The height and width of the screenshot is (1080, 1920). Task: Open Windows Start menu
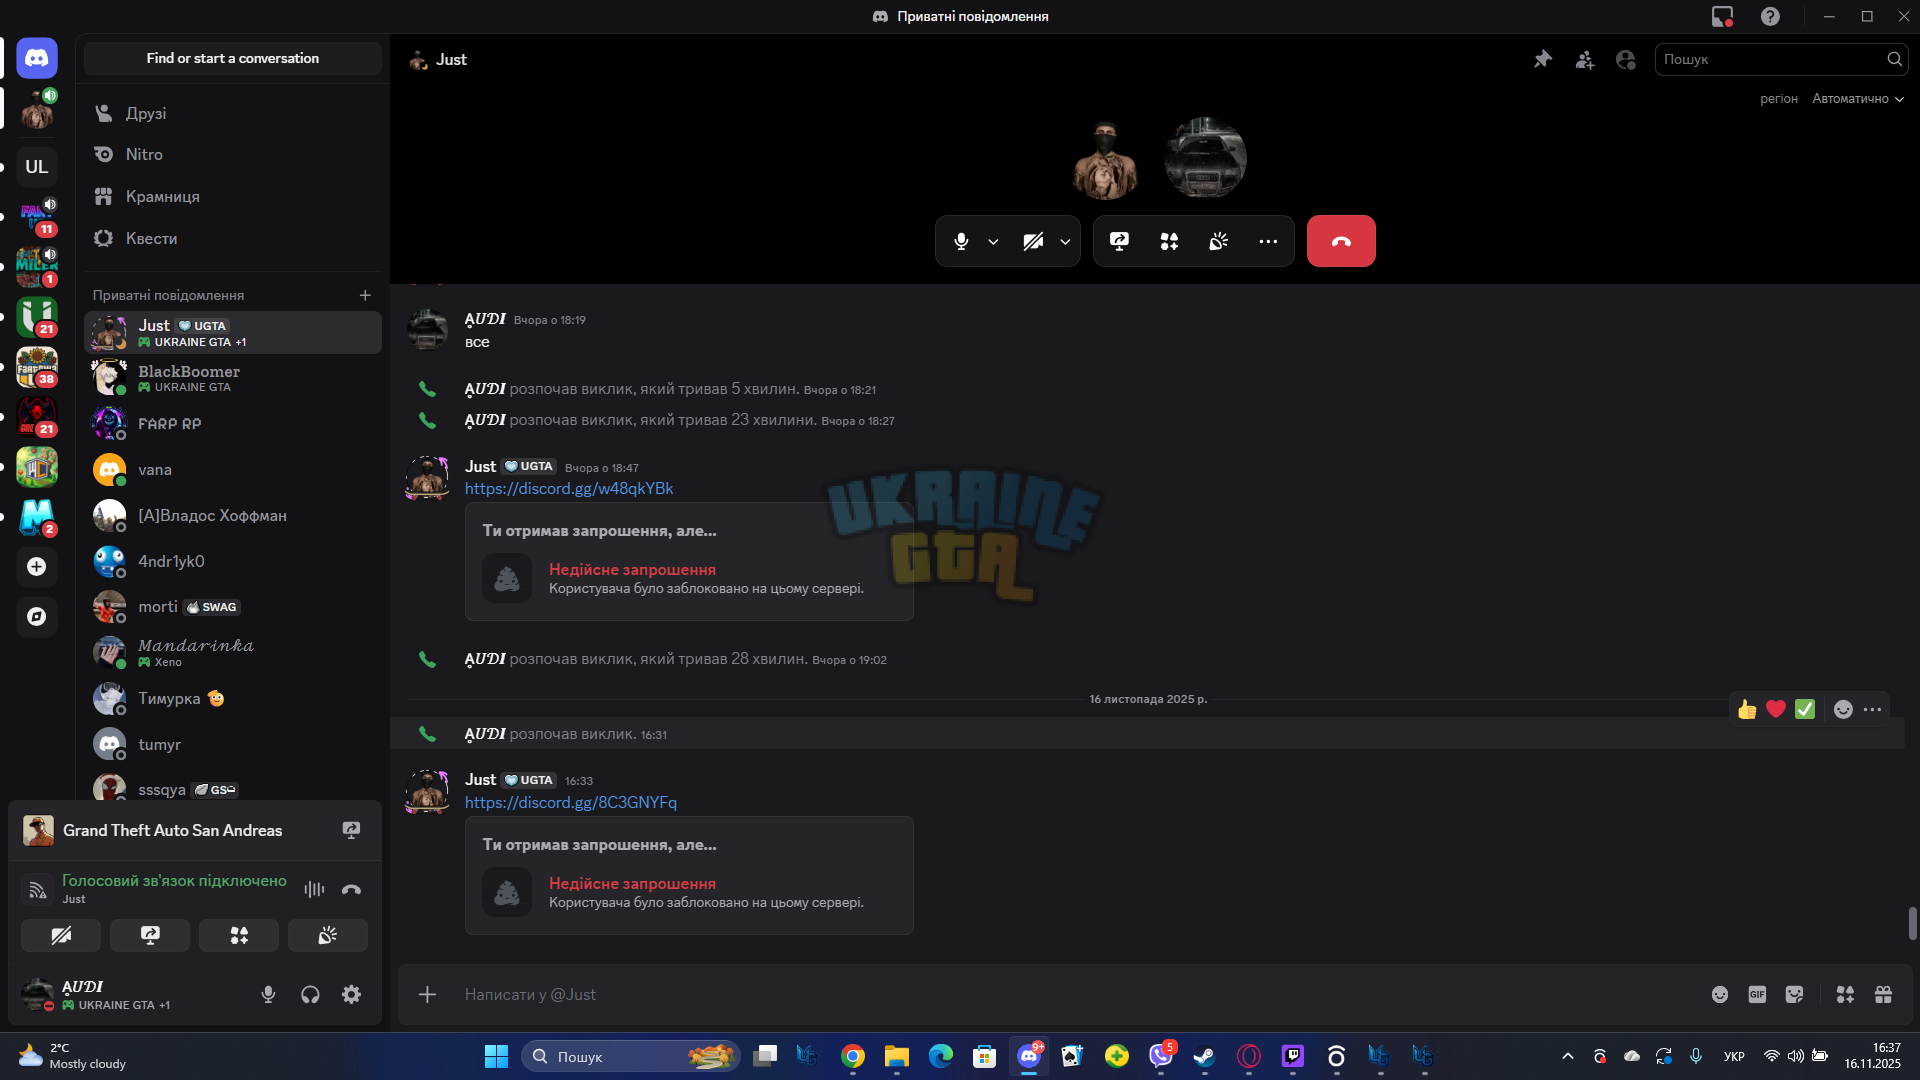(496, 1057)
